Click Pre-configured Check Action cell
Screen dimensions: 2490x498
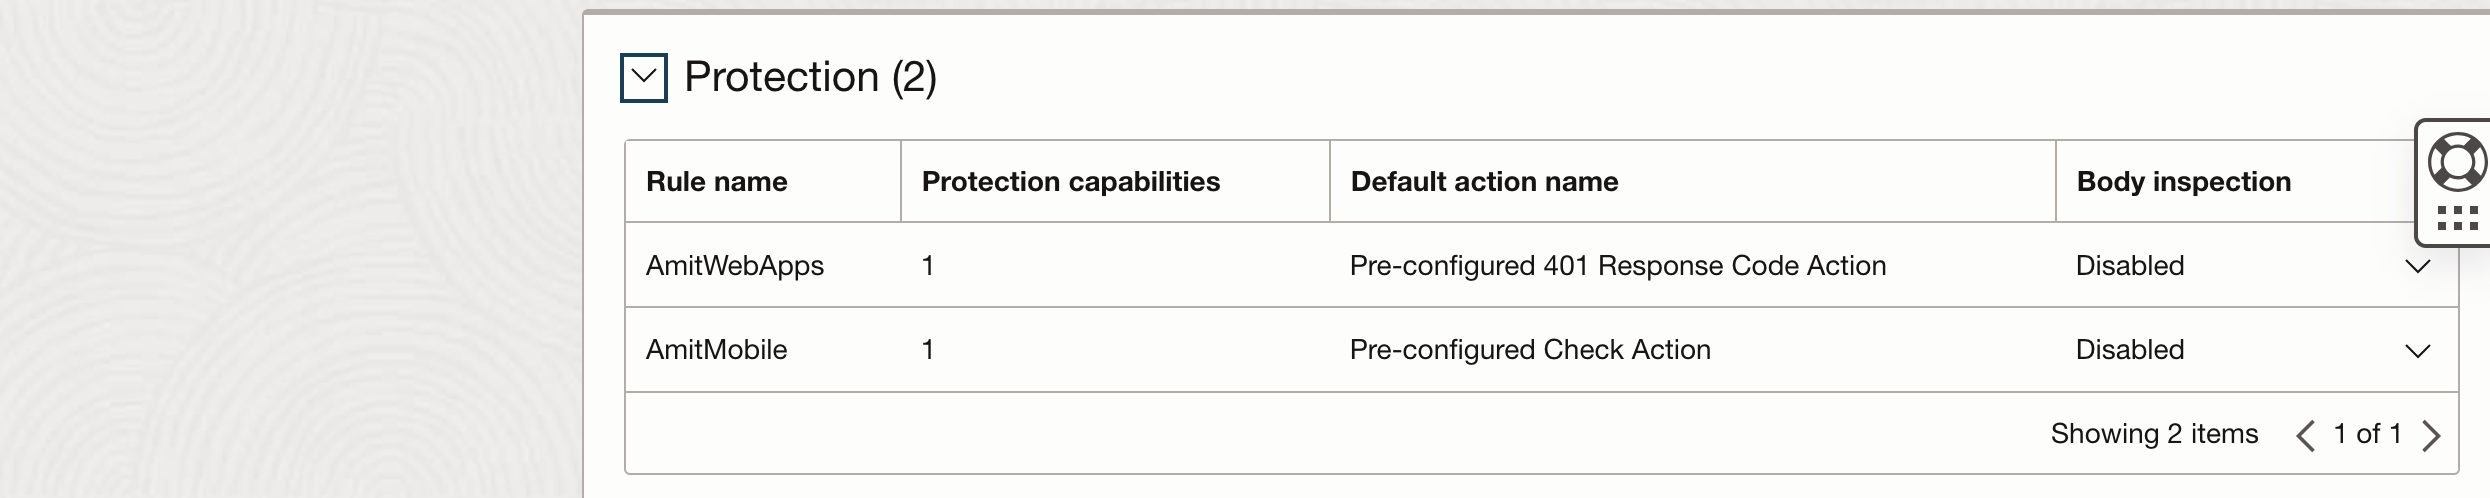[x=1530, y=350]
